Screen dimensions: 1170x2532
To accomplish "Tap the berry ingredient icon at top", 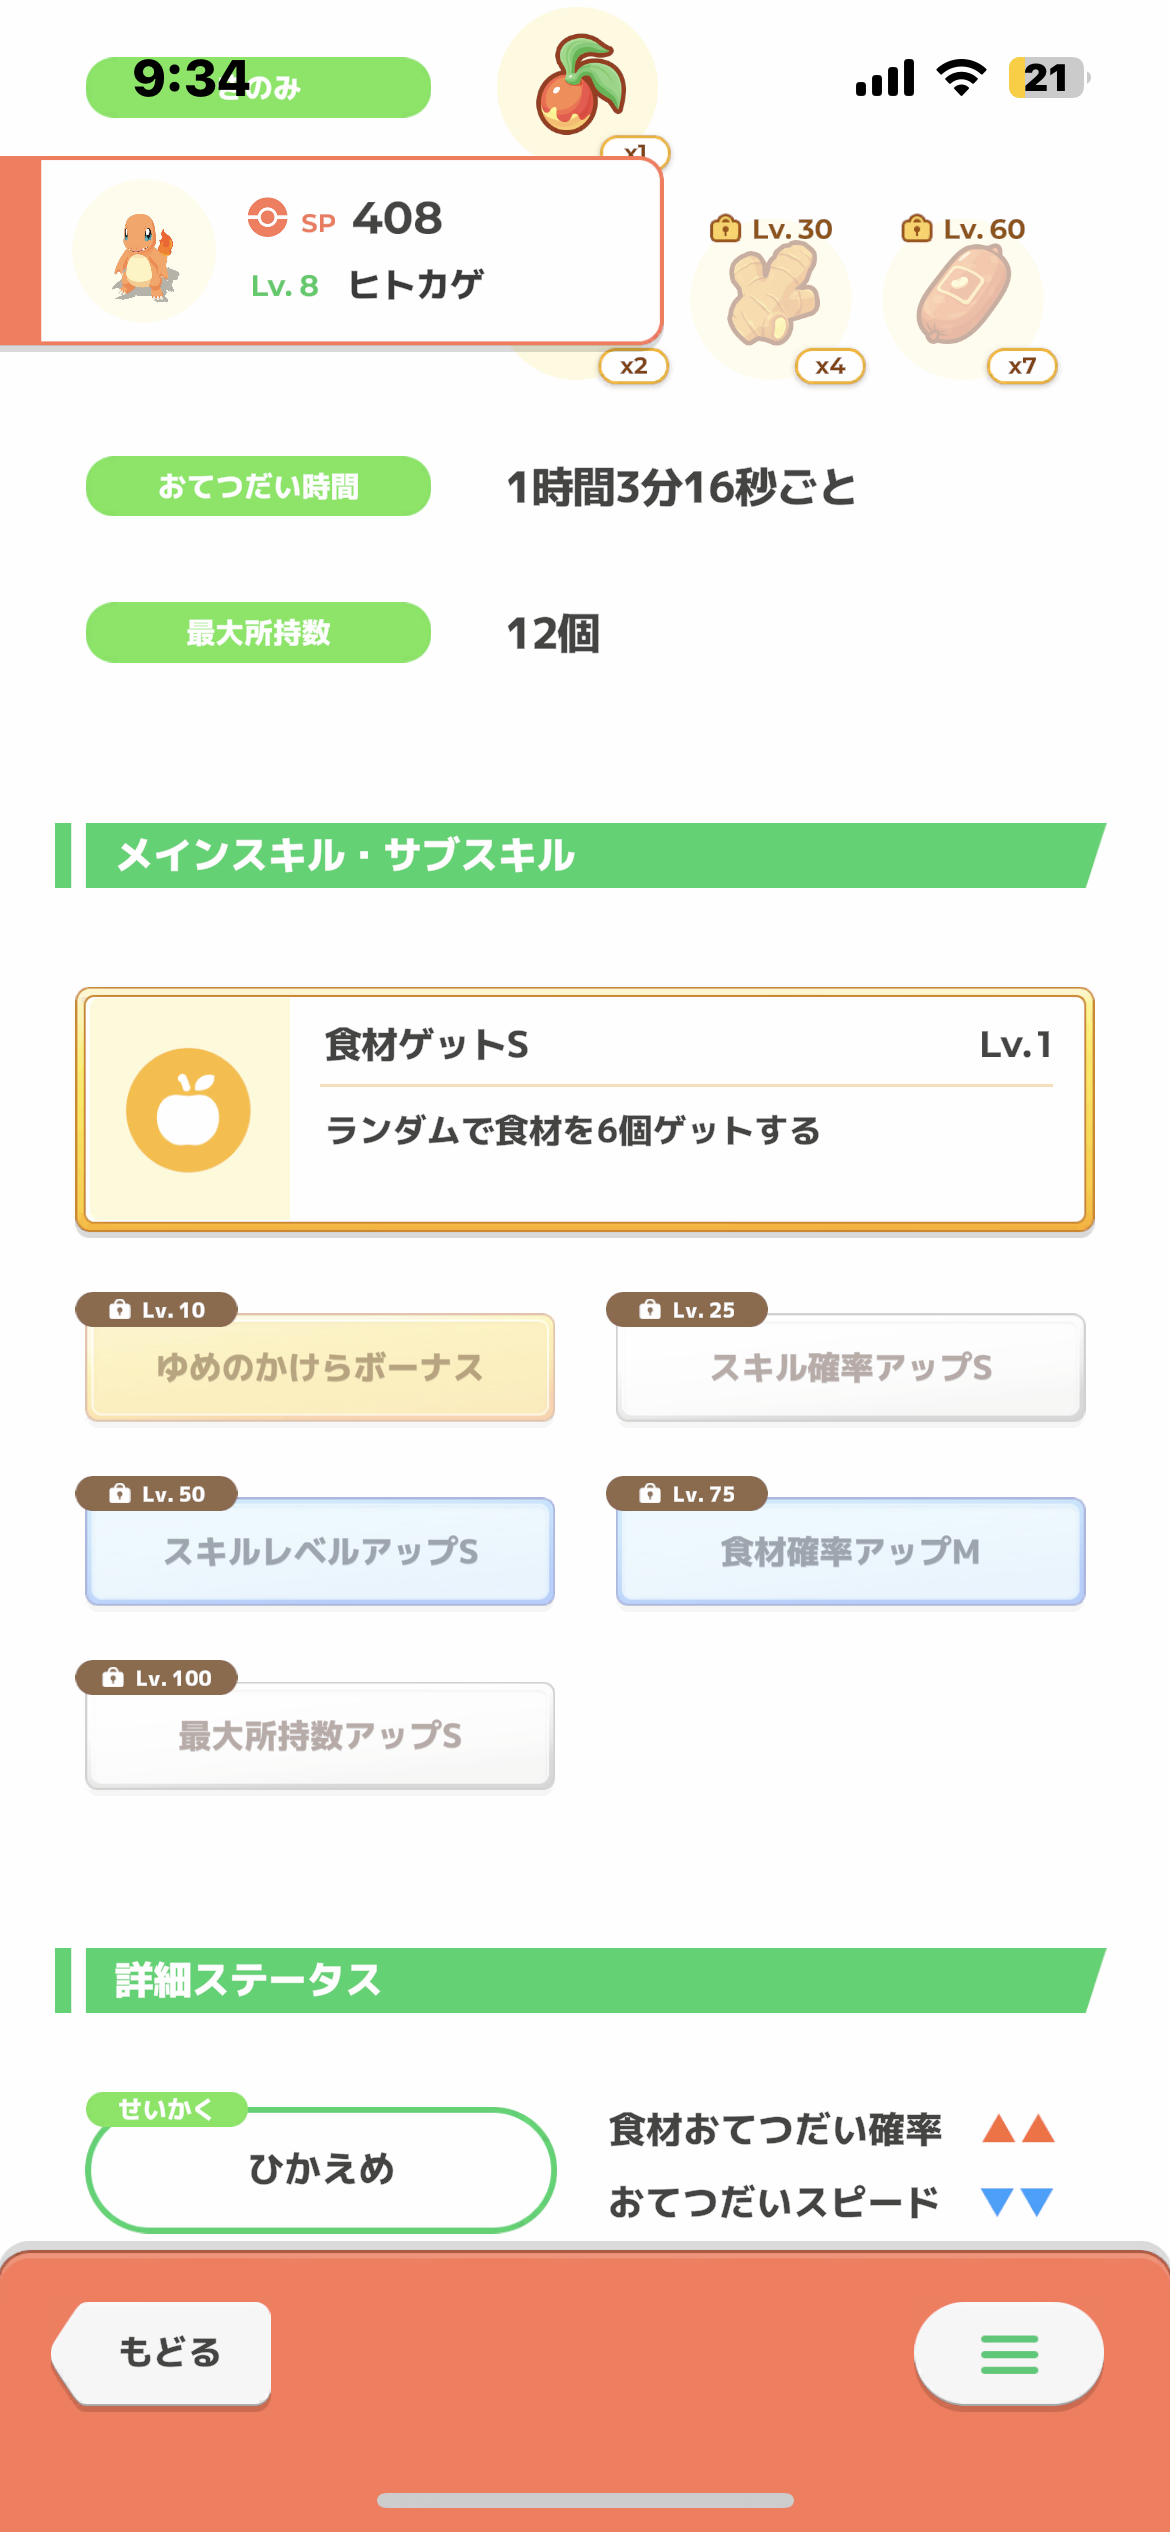I will click(x=578, y=85).
